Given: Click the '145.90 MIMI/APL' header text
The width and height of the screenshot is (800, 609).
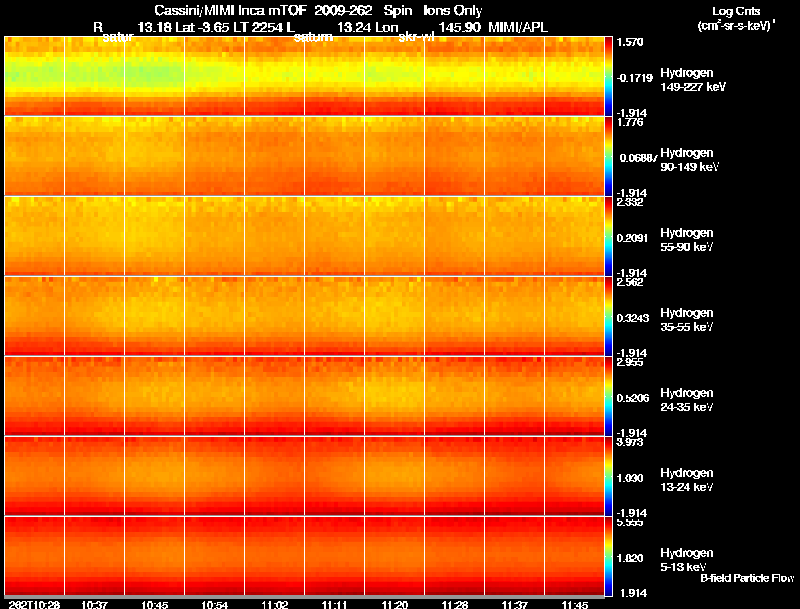Looking at the screenshot, I should tap(493, 27).
